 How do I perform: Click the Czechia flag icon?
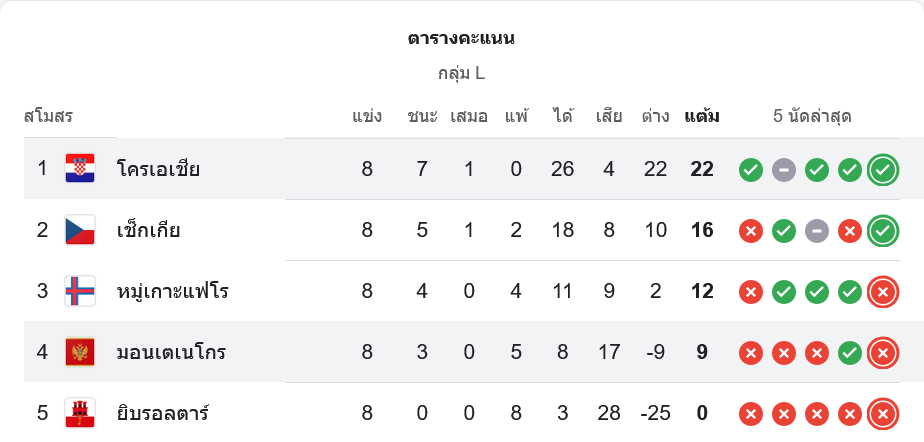(80, 230)
